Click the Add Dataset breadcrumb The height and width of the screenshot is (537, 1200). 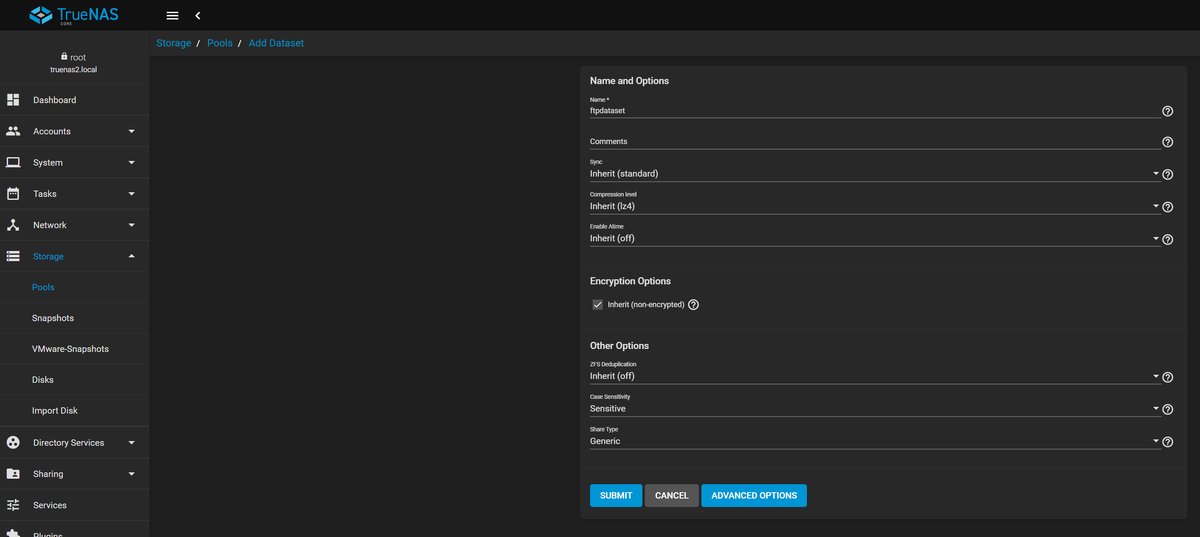[276, 43]
